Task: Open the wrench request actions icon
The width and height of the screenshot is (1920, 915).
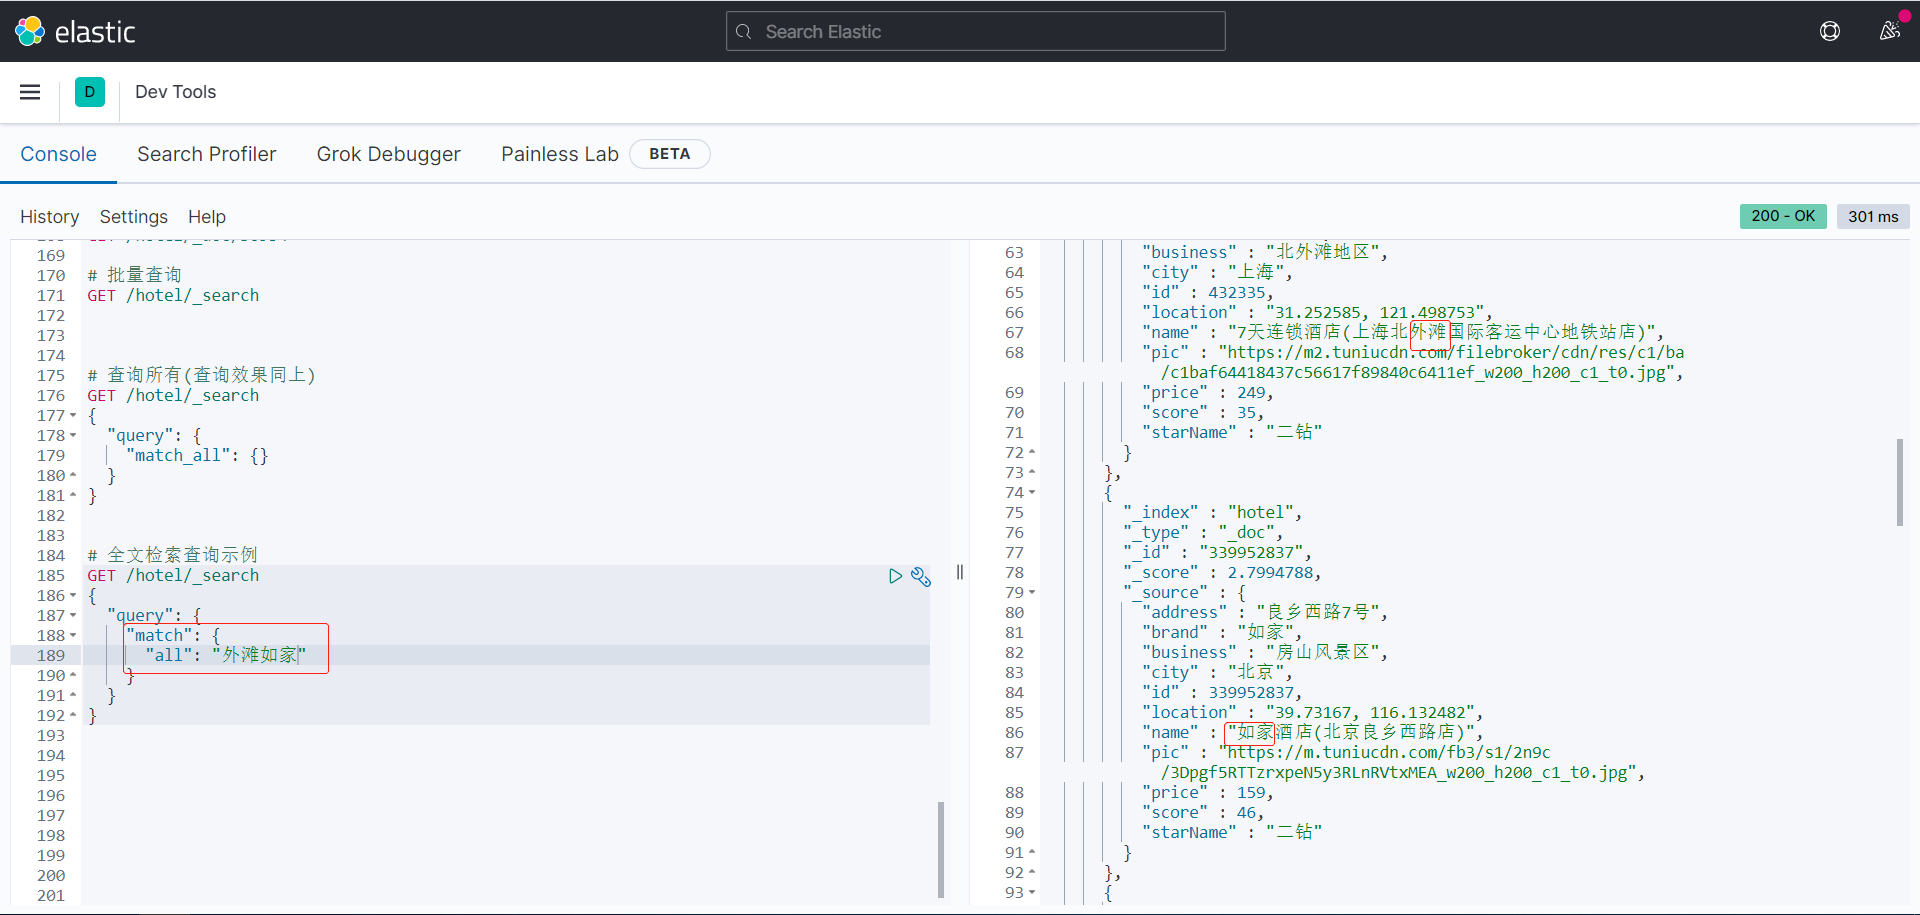Action: [x=921, y=577]
